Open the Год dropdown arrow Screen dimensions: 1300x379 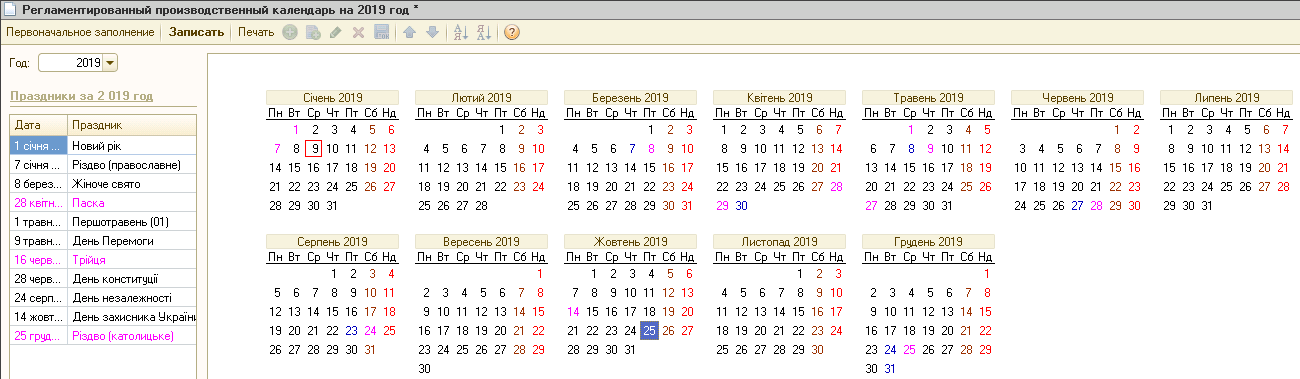(110, 63)
